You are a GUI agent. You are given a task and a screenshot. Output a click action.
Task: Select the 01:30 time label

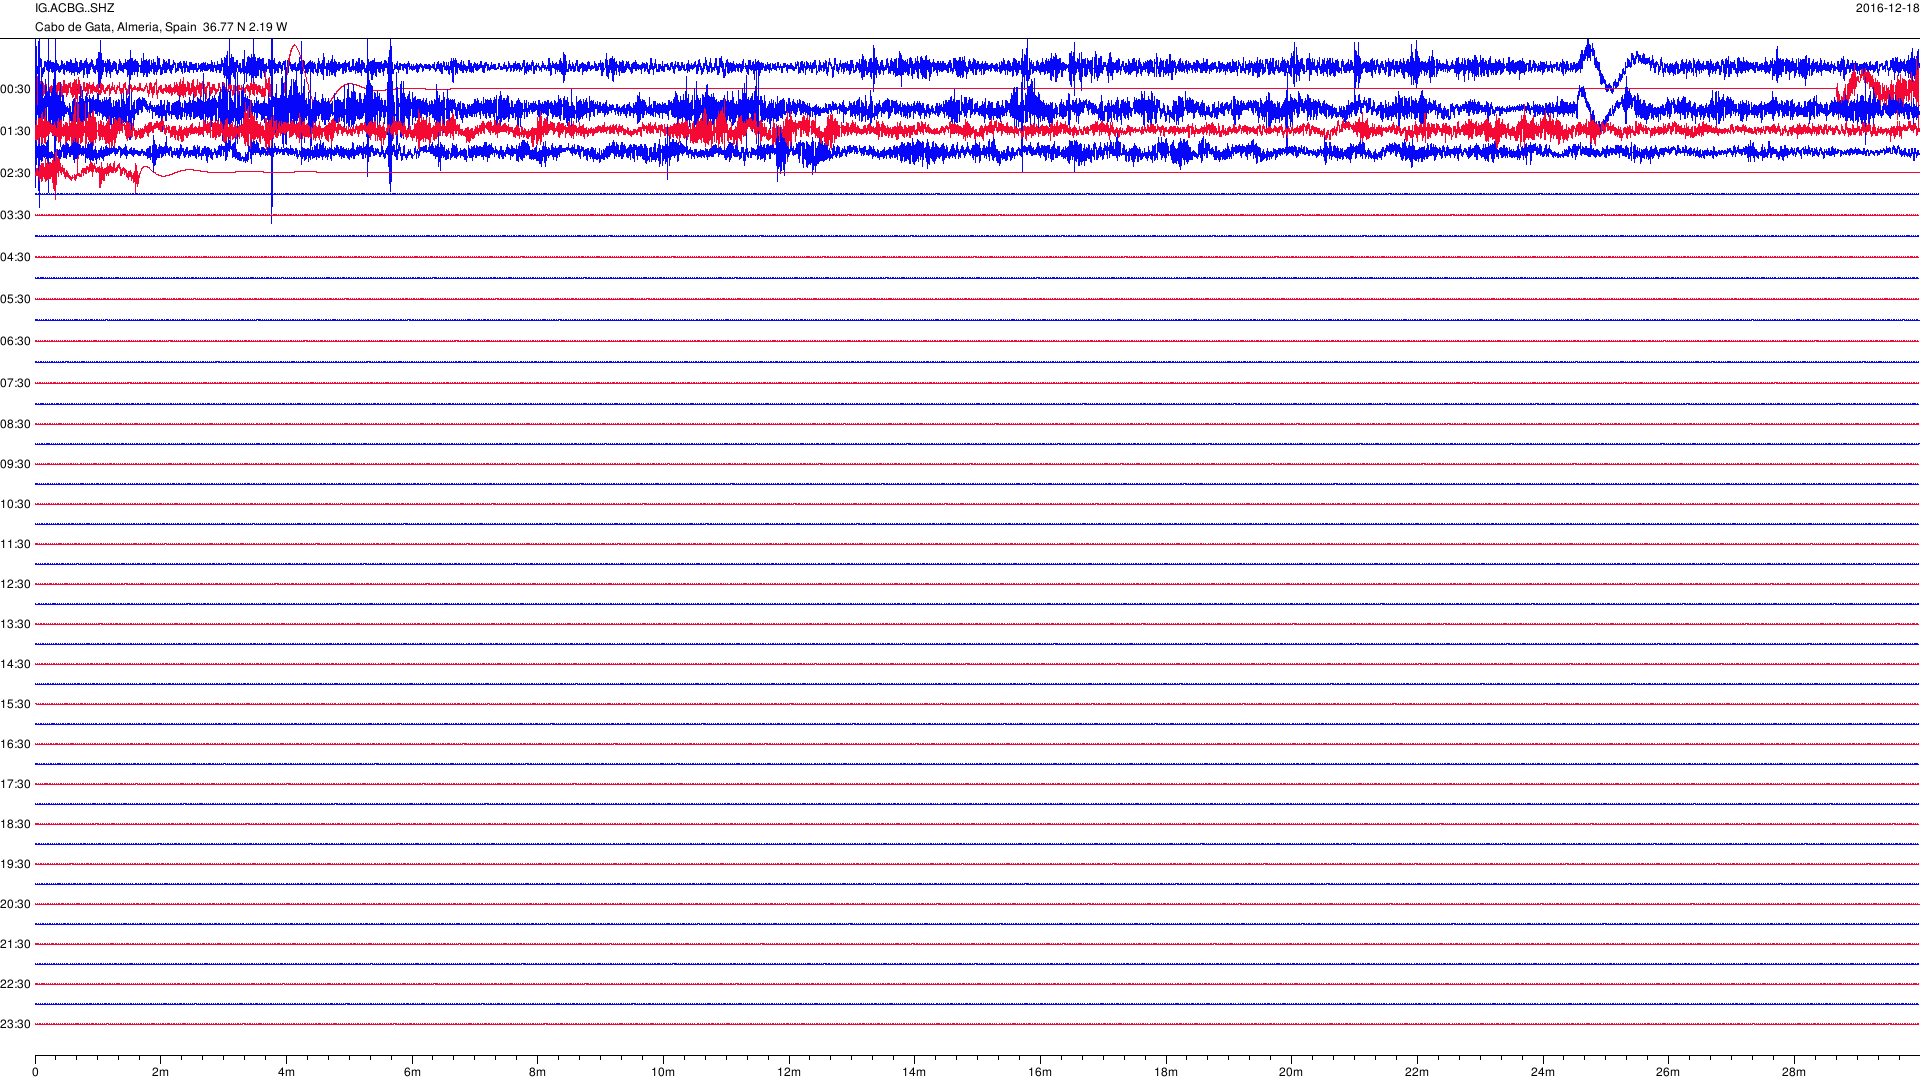[15, 131]
